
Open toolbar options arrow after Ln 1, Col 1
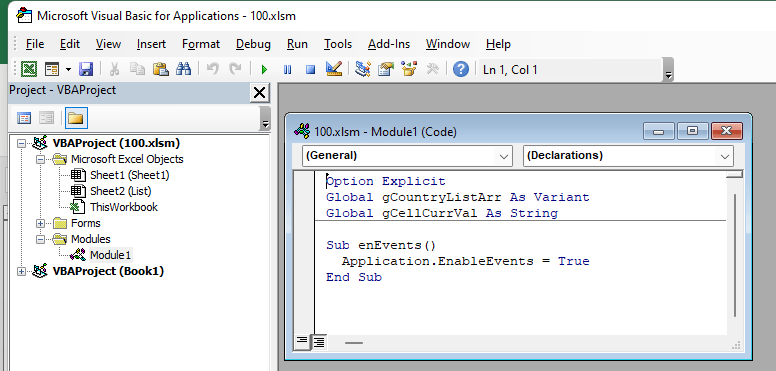pos(669,70)
